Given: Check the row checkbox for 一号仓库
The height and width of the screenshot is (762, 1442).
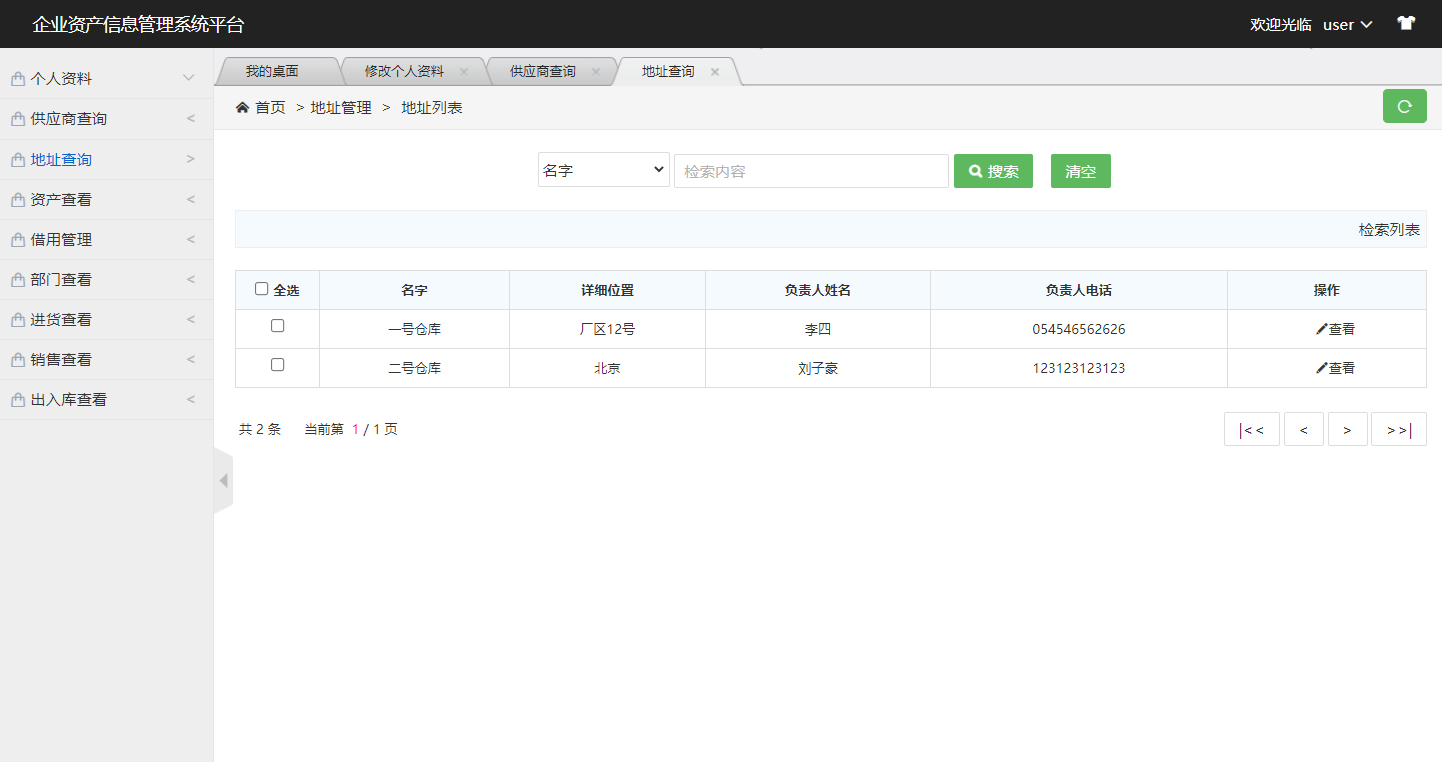Looking at the screenshot, I should (277, 325).
